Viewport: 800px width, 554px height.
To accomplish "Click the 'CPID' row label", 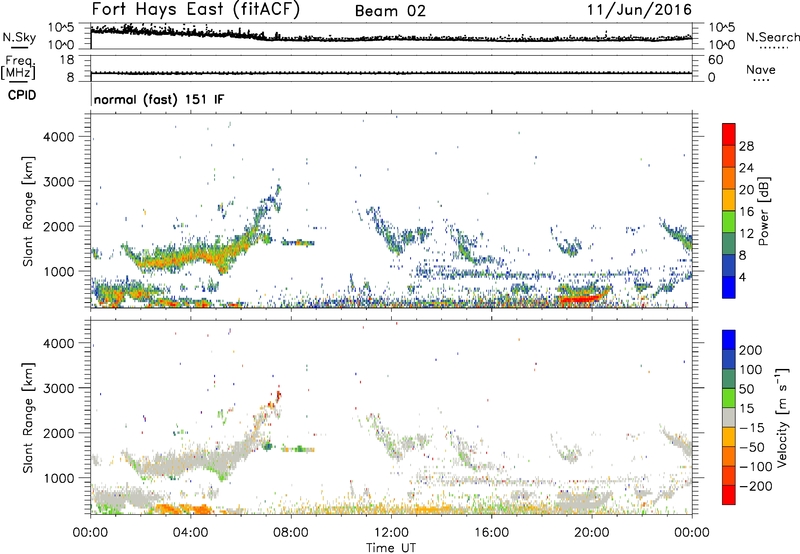I will [x=22, y=95].
